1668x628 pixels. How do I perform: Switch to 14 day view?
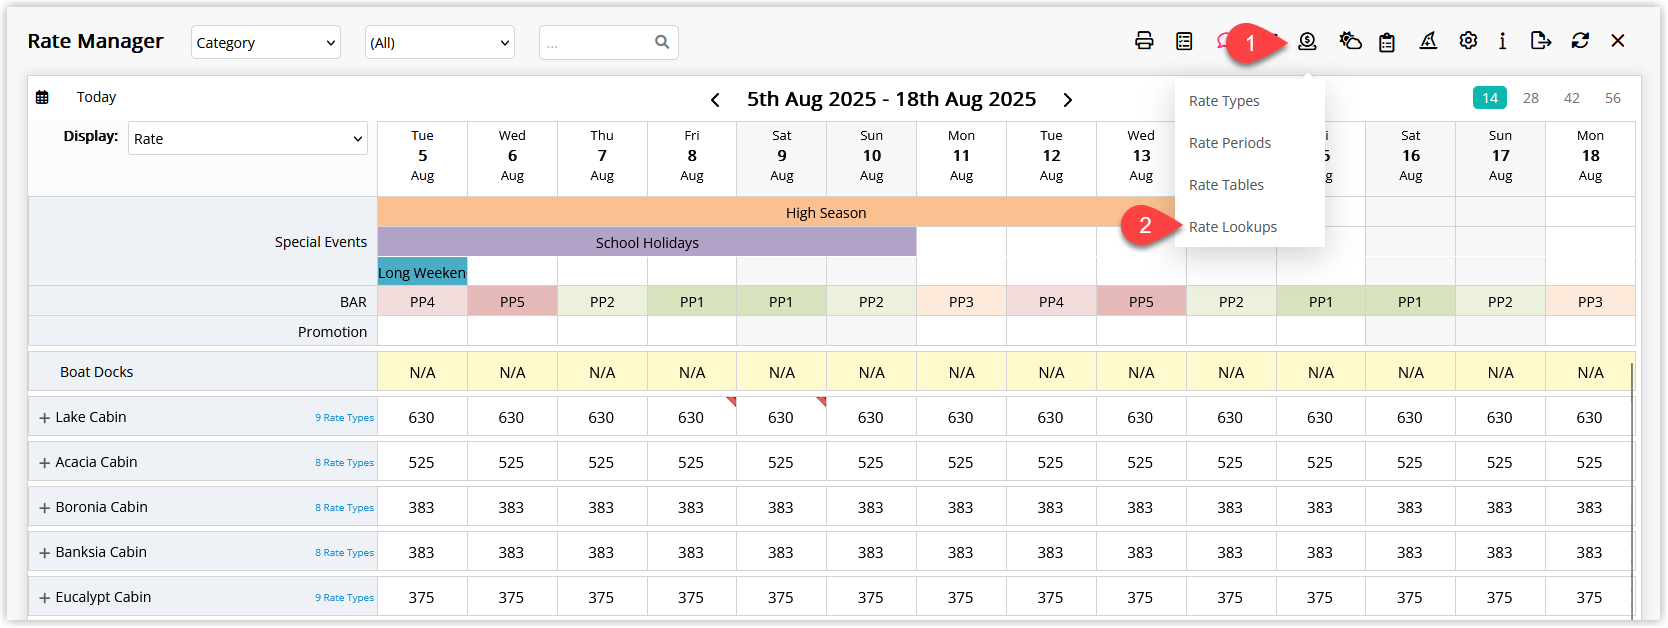click(x=1490, y=98)
